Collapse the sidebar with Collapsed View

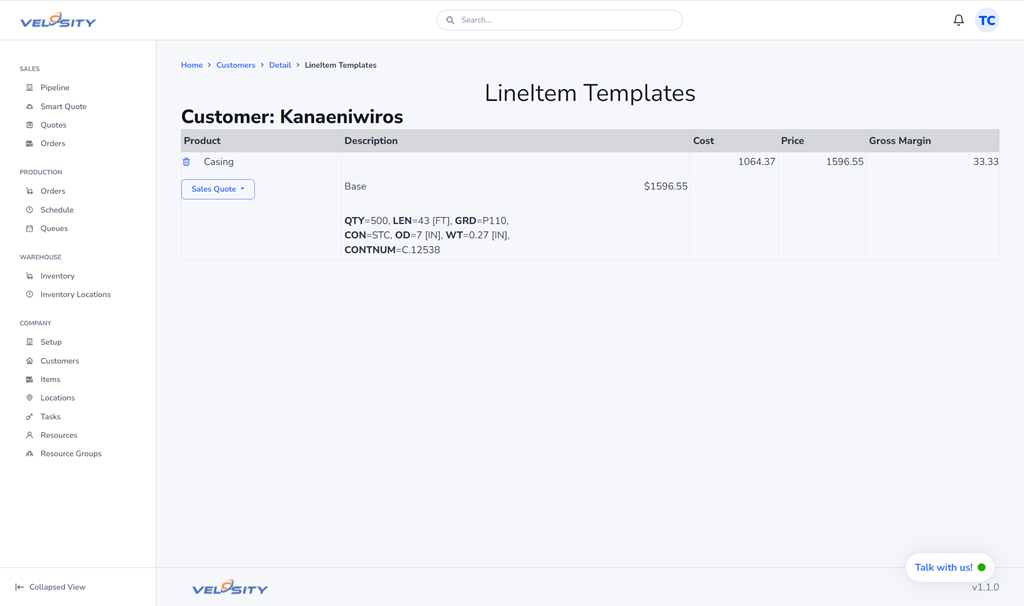50,587
